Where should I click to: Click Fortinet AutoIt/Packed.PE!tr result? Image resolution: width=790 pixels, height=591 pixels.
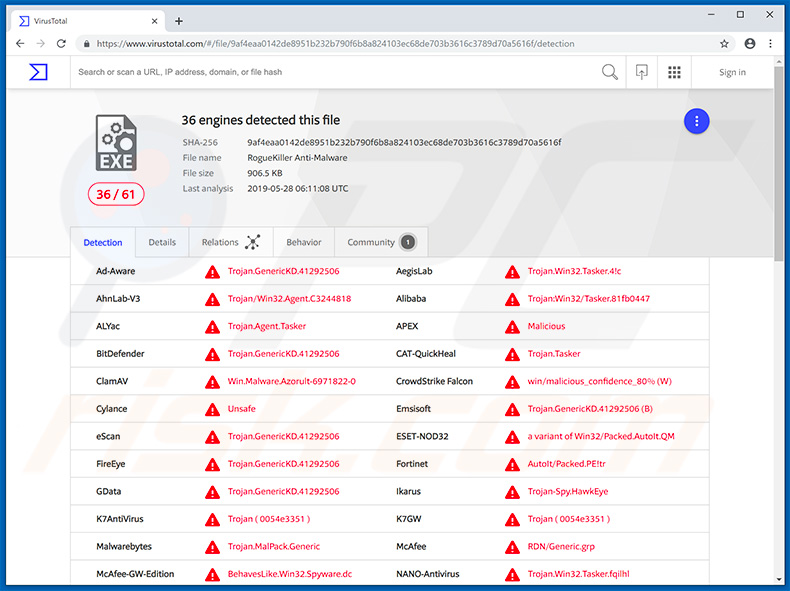click(566, 464)
